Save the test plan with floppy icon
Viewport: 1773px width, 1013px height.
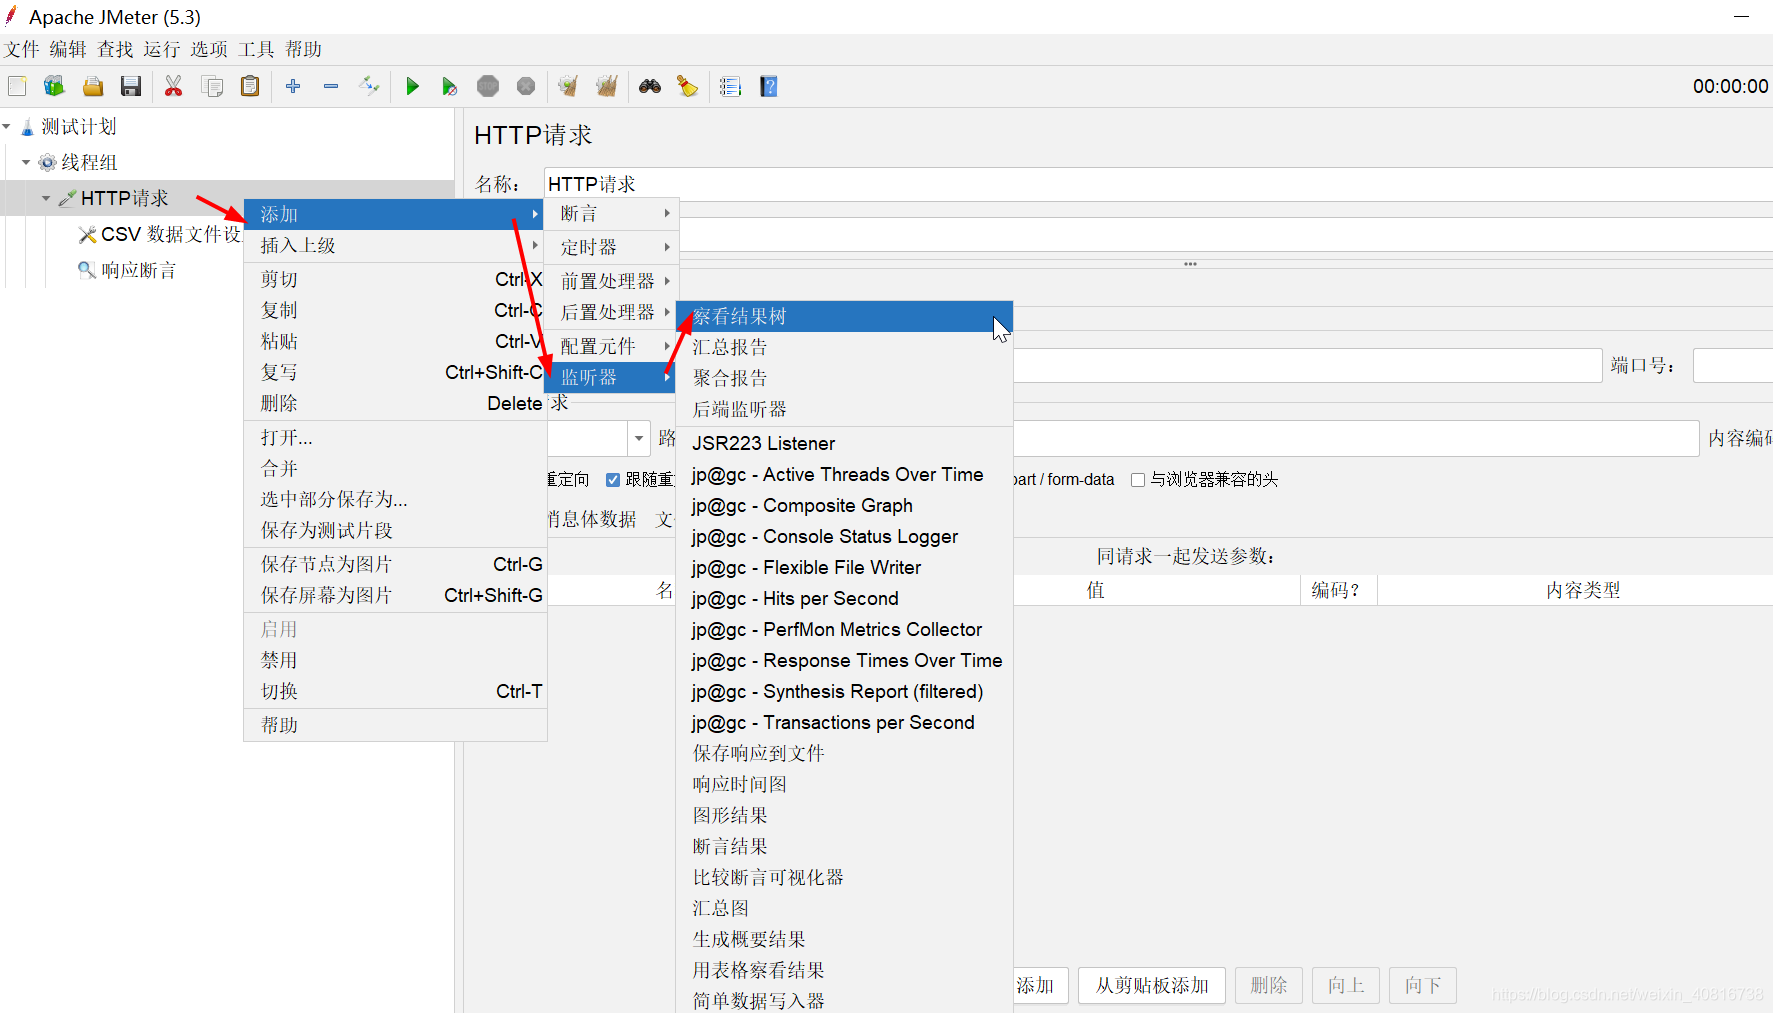(131, 87)
